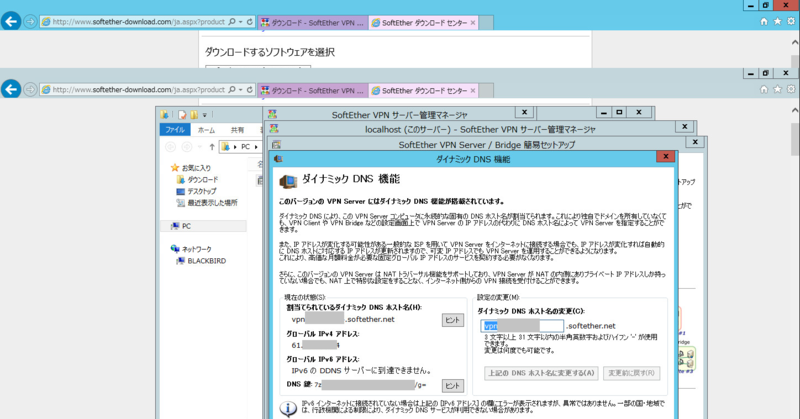The width and height of the screenshot is (800, 419).
Task: Click scroll up arrow in blue-titled browser
Action: click(x=795, y=42)
